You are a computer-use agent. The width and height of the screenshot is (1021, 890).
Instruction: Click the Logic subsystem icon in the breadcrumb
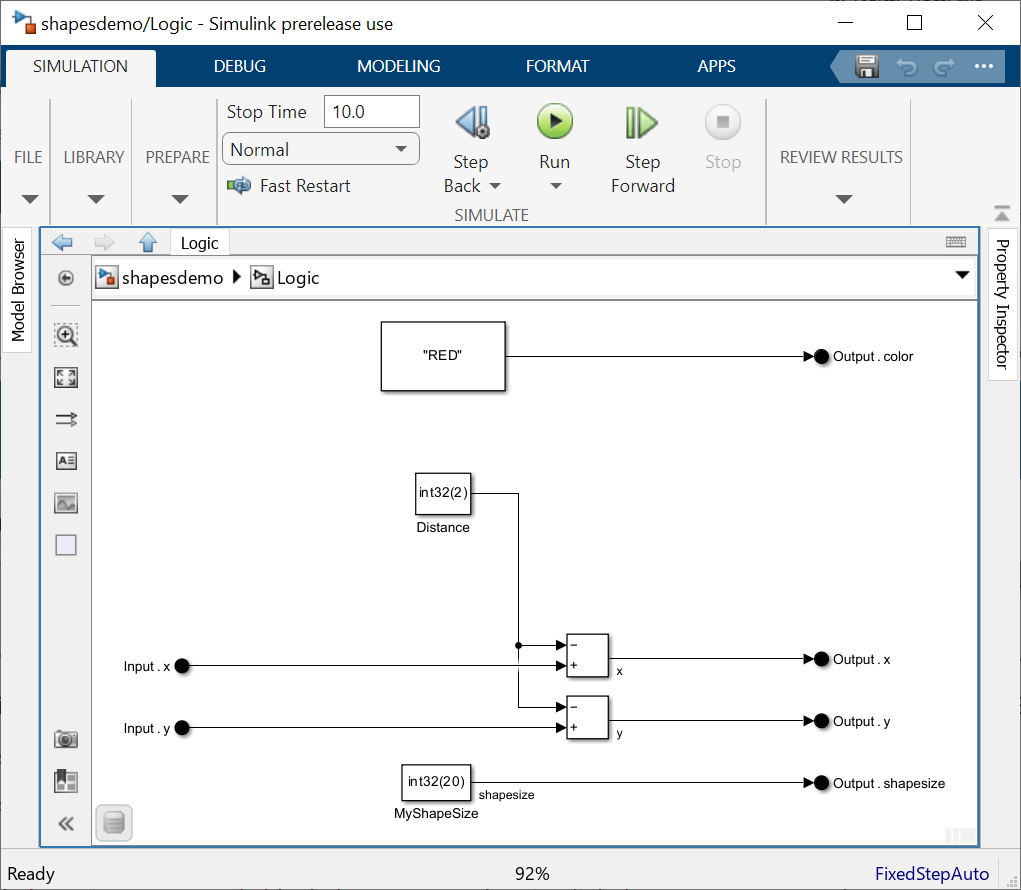pyautogui.click(x=262, y=277)
